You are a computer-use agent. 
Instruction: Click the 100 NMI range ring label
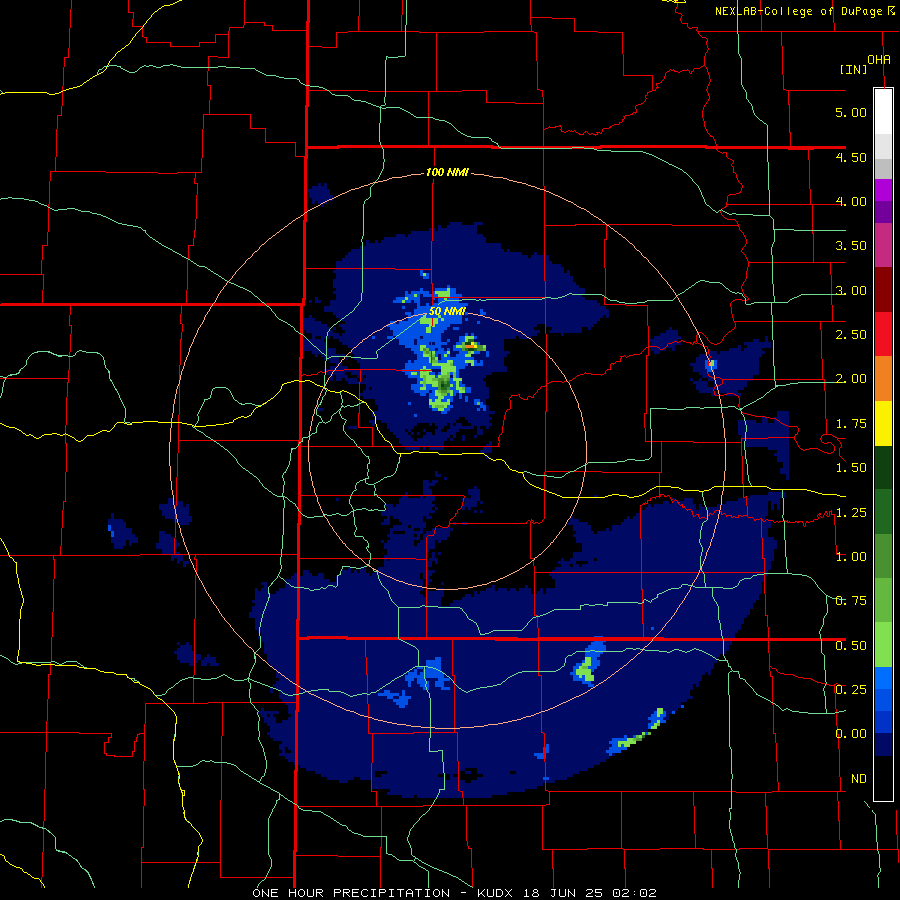pos(447,172)
